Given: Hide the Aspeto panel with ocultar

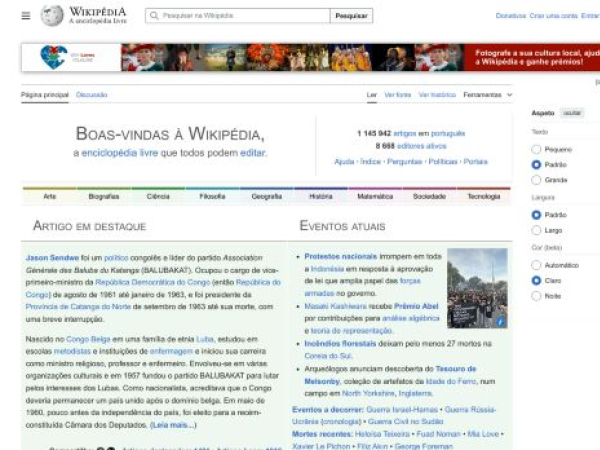Looking at the screenshot, I should pos(572,113).
